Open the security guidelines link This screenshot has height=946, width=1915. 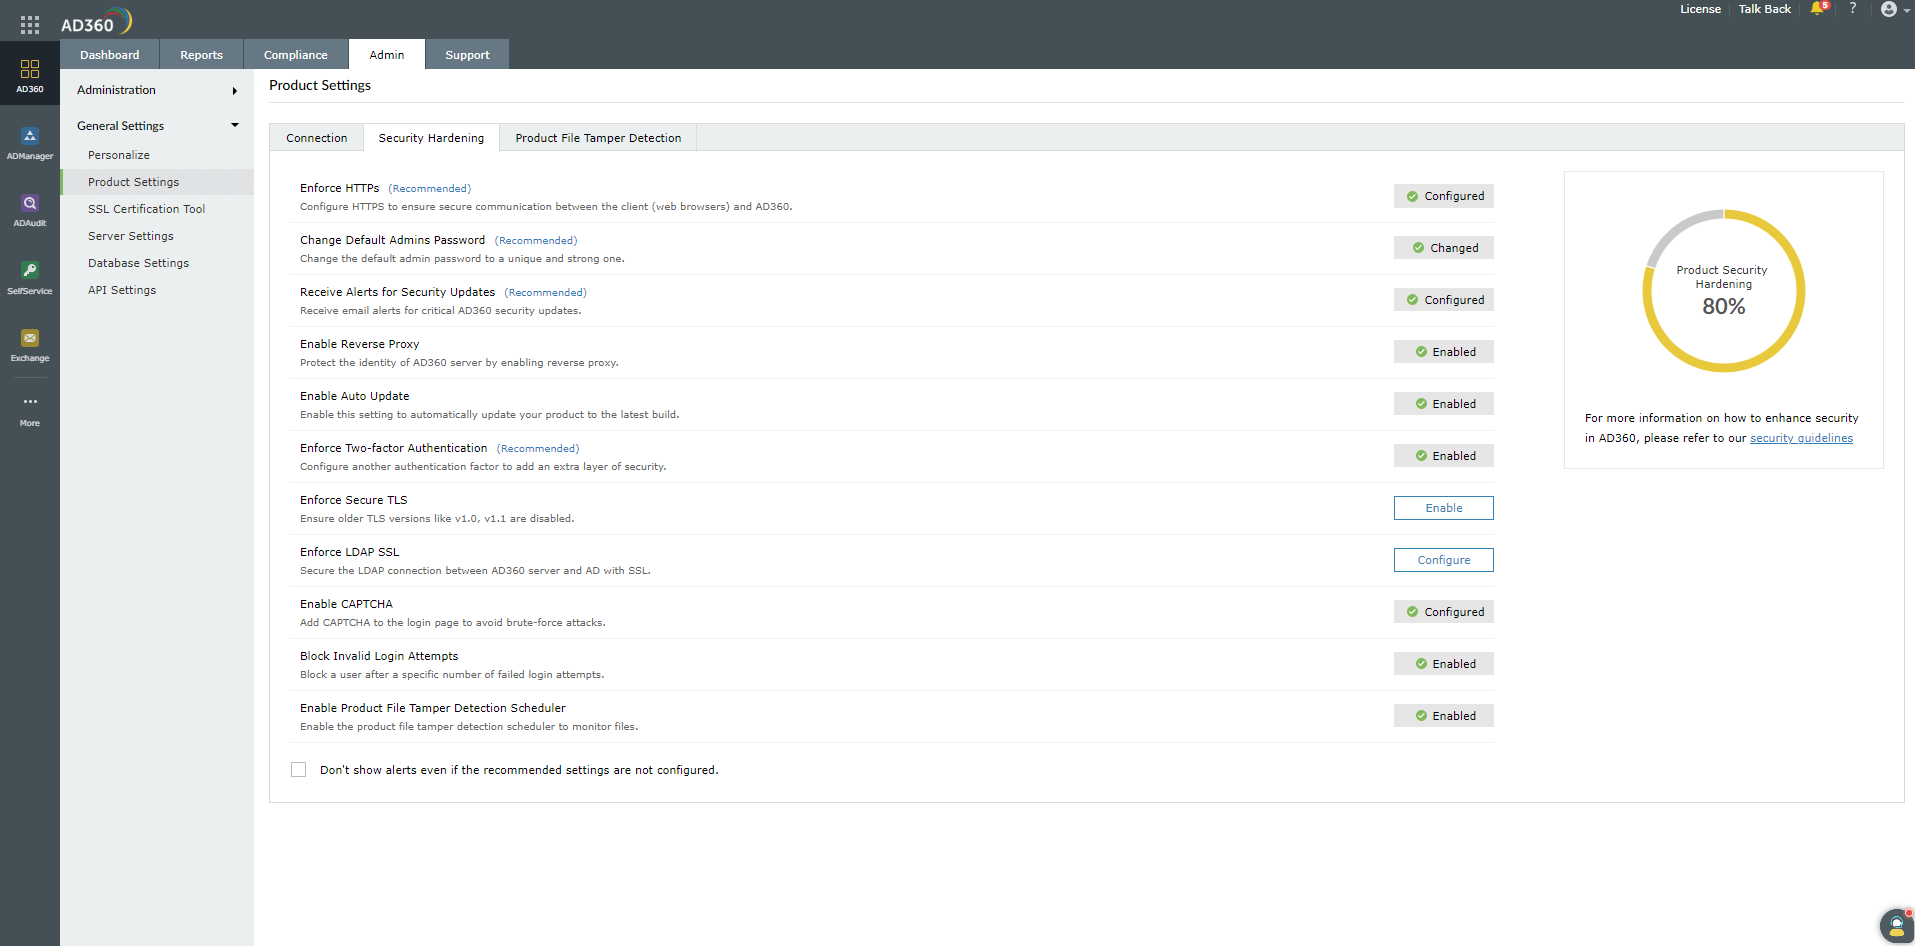point(1801,438)
